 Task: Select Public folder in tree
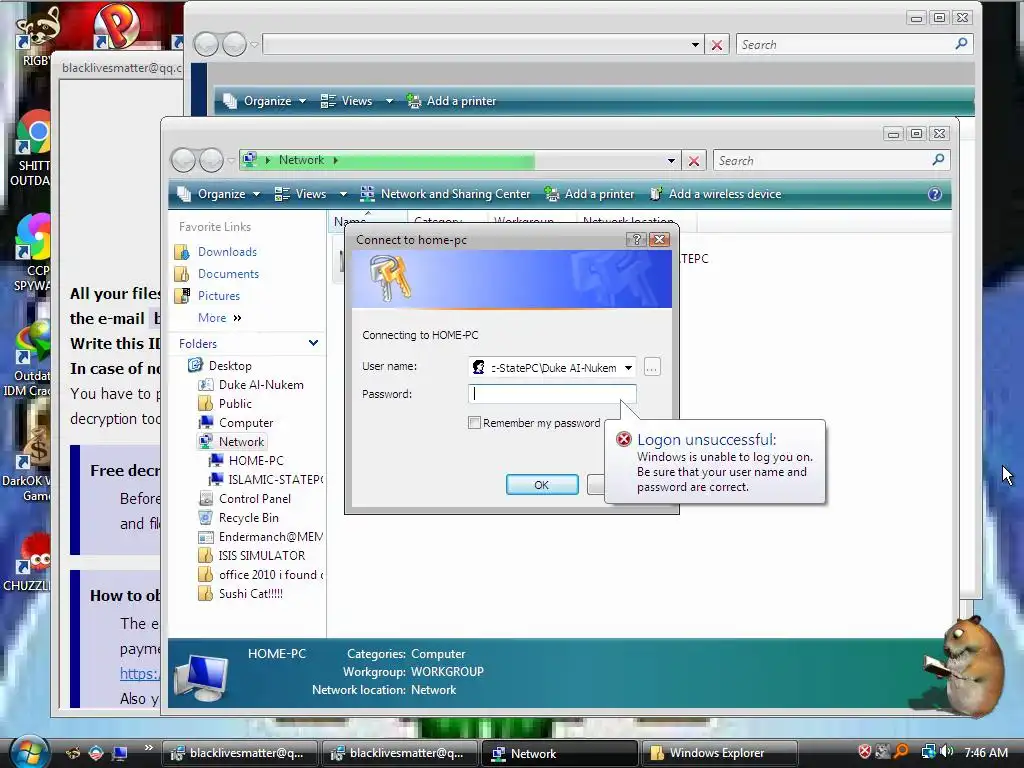tap(235, 404)
